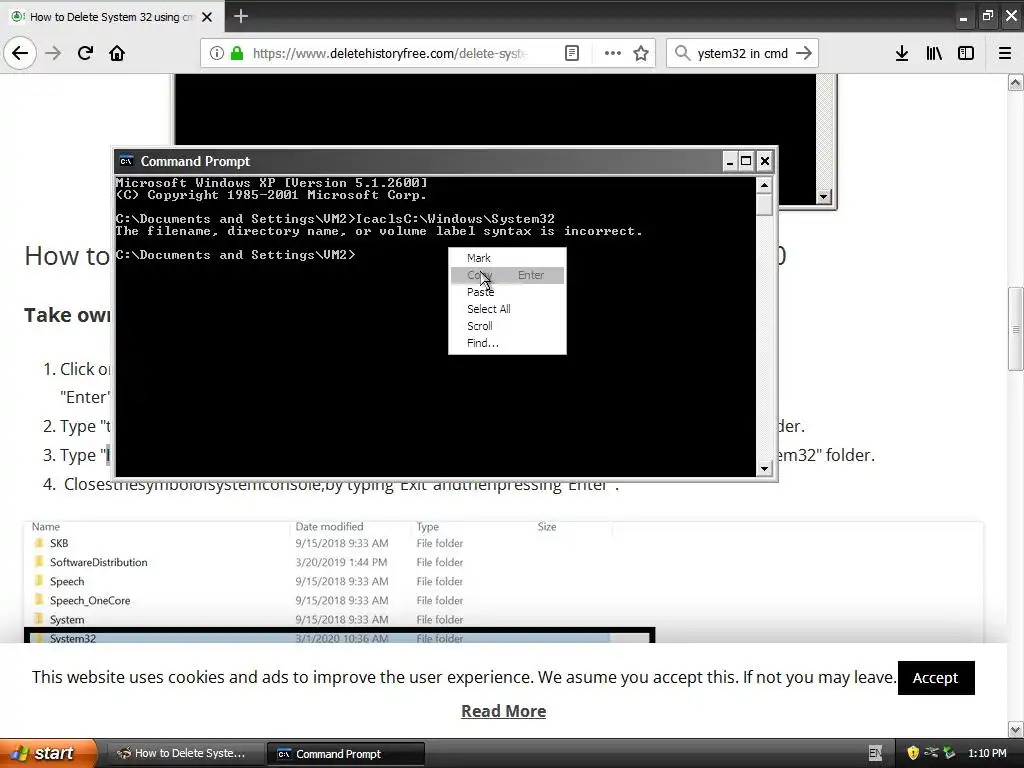Open the Firefox hamburger menu
The image size is (1024, 768).
[1005, 53]
